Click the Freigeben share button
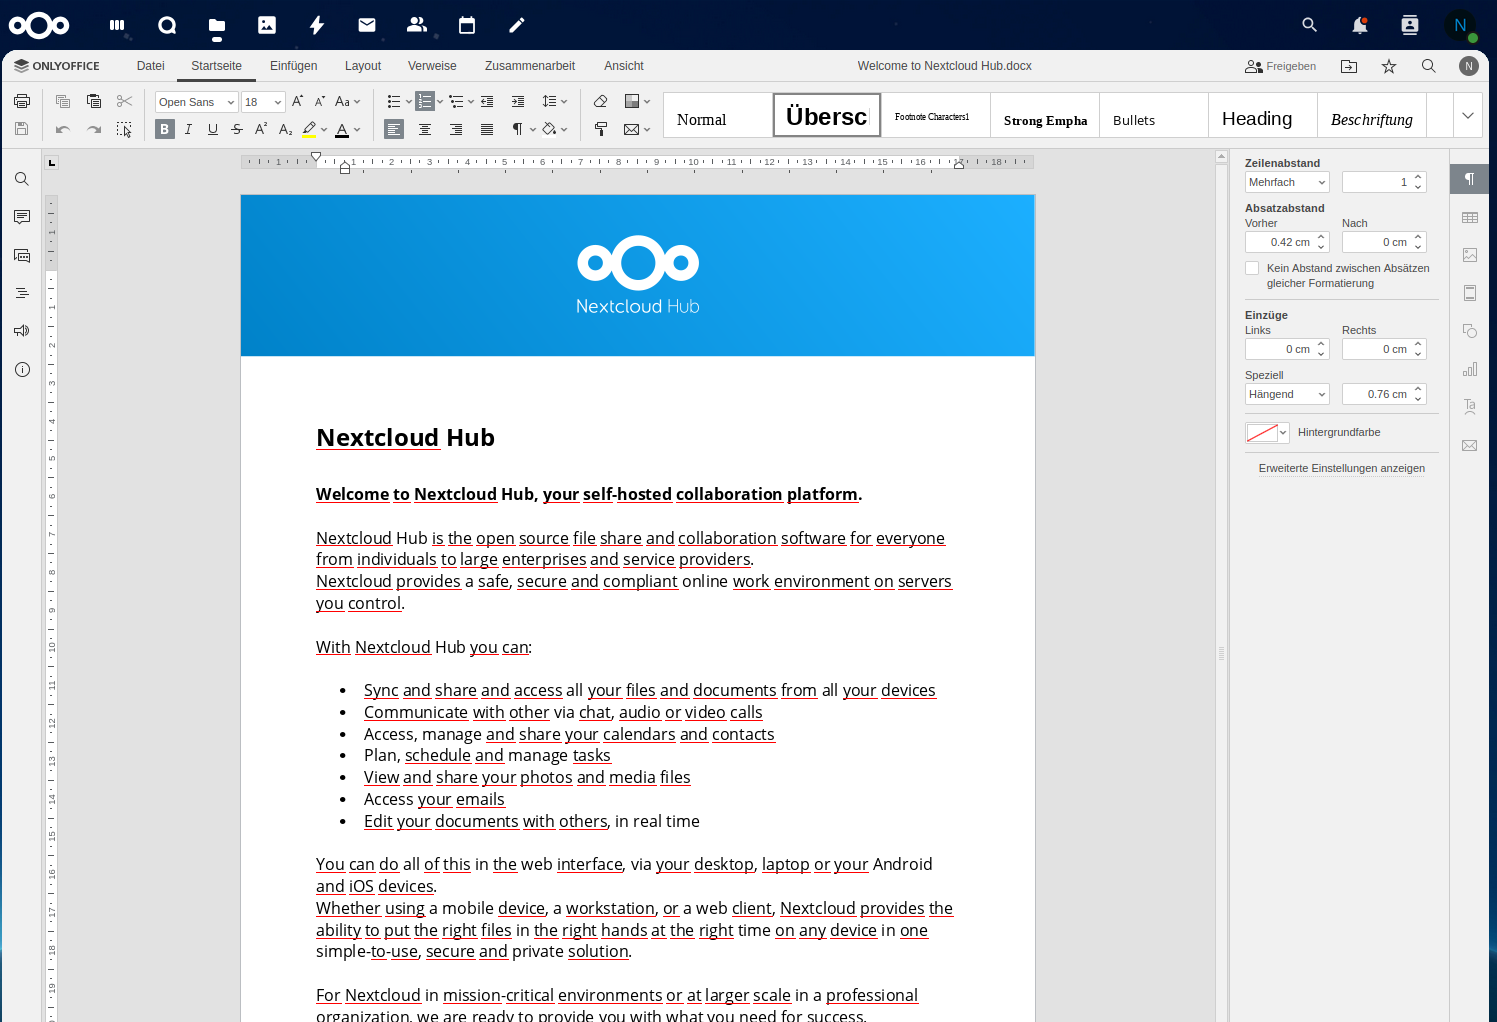Screen dimensions: 1497x1022 [1281, 66]
